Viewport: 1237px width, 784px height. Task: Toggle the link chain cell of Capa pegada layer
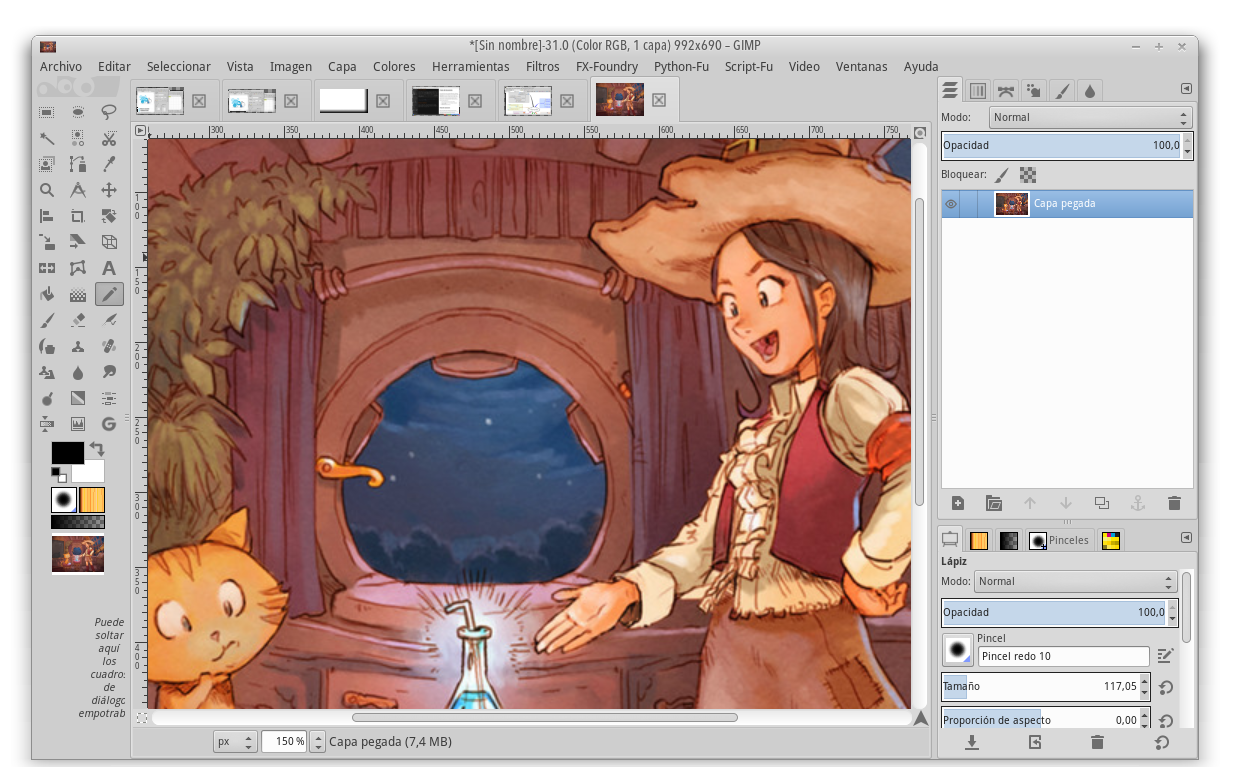[969, 204]
